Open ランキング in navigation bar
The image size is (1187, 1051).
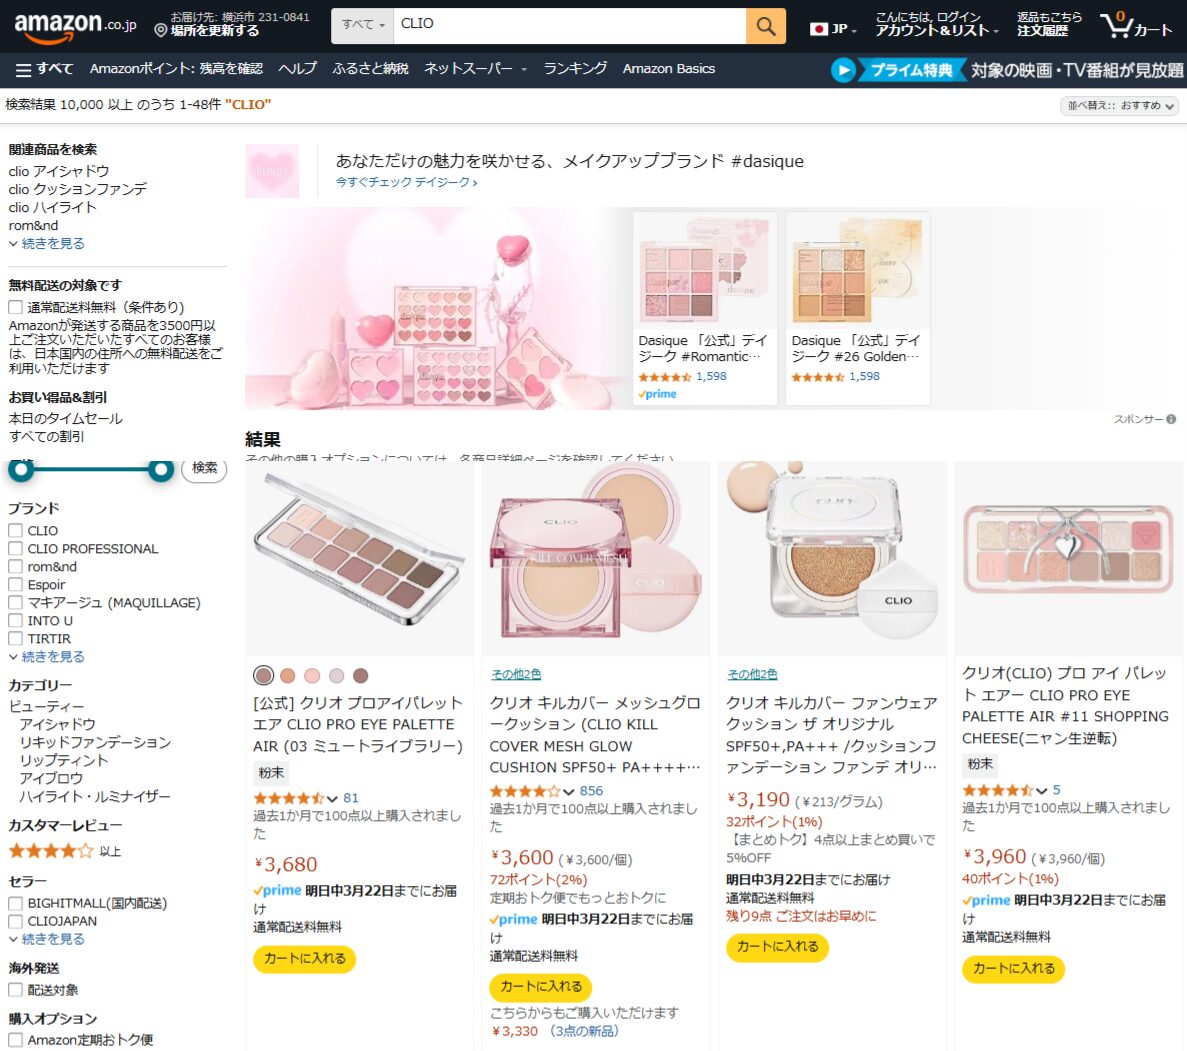coord(575,69)
